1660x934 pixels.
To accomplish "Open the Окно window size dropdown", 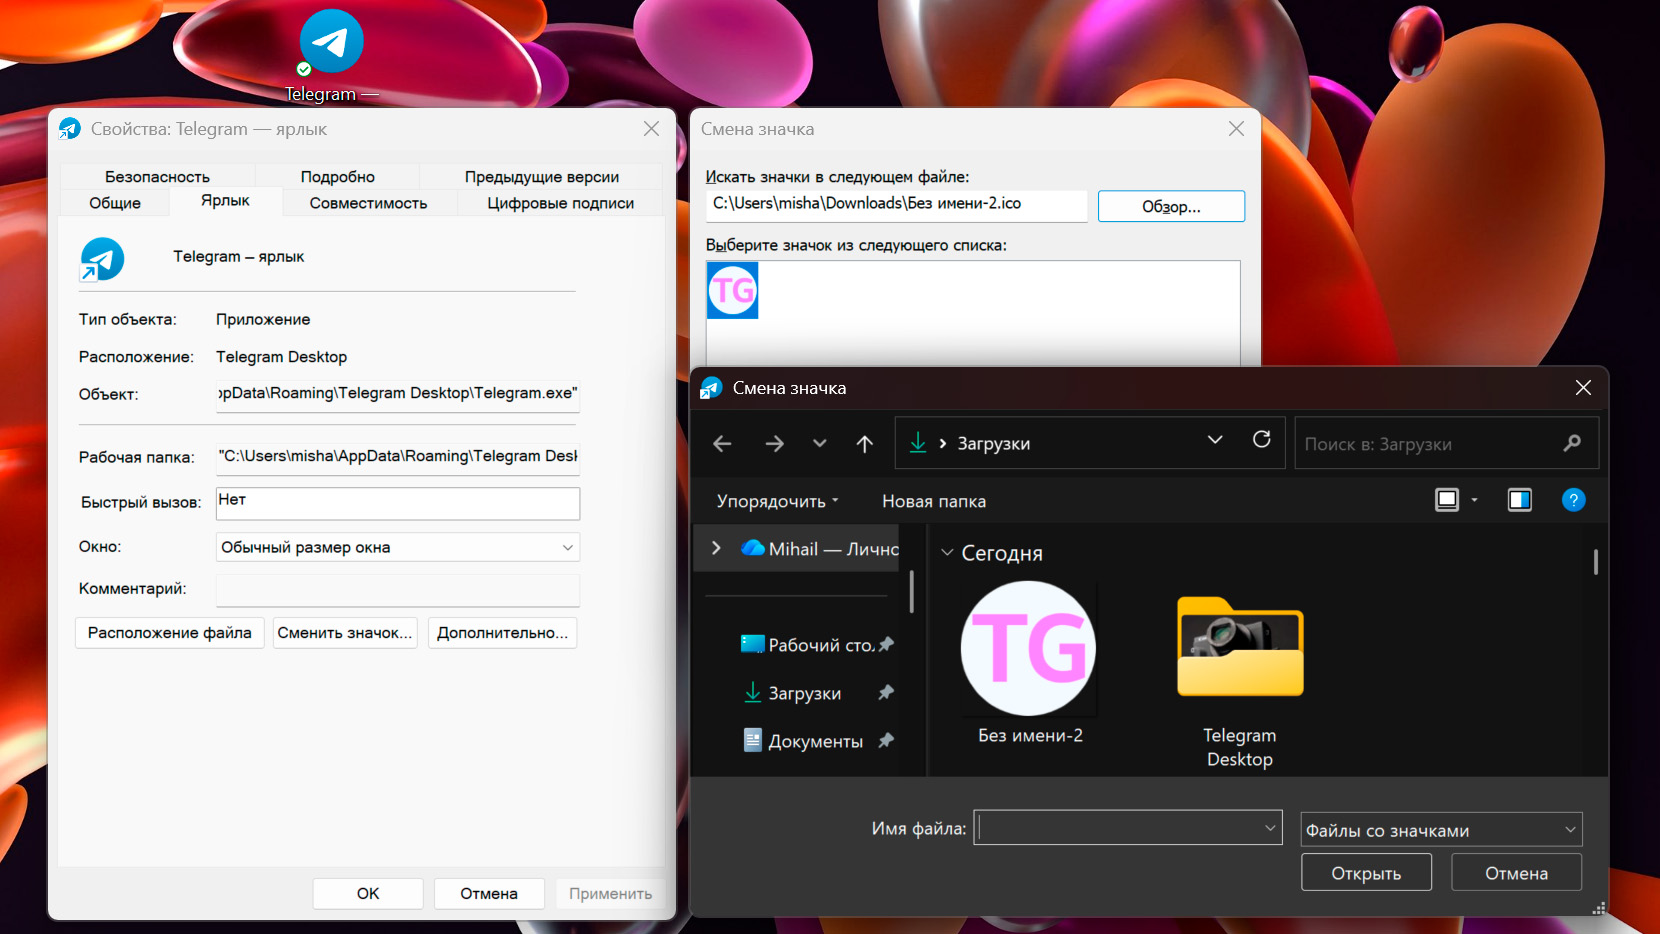I will (x=398, y=547).
